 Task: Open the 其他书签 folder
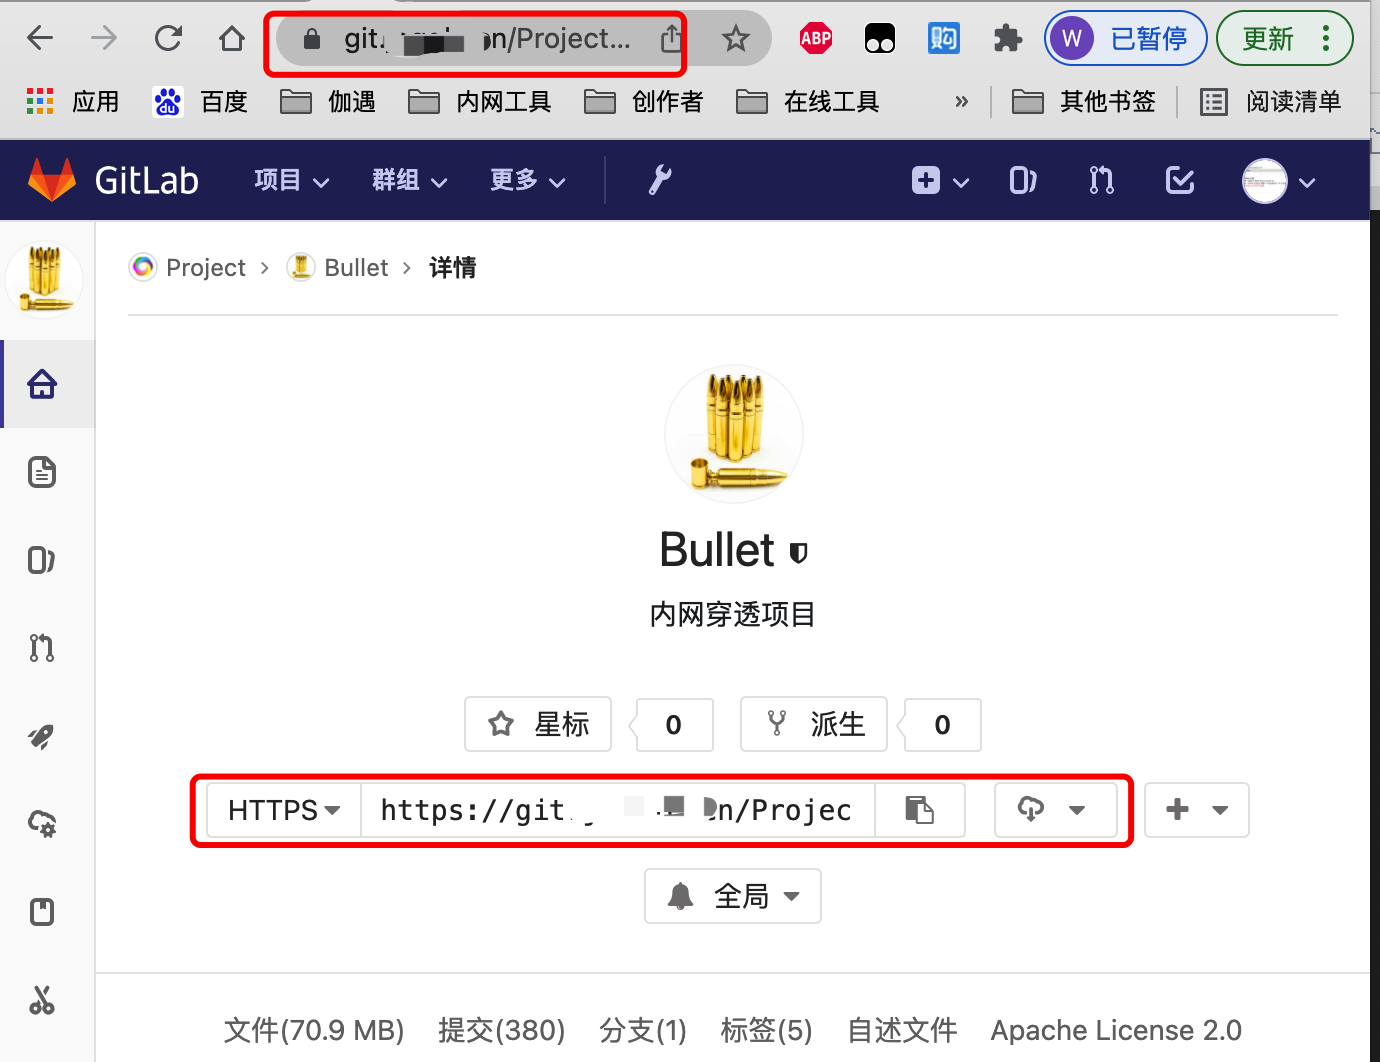click(x=1084, y=101)
